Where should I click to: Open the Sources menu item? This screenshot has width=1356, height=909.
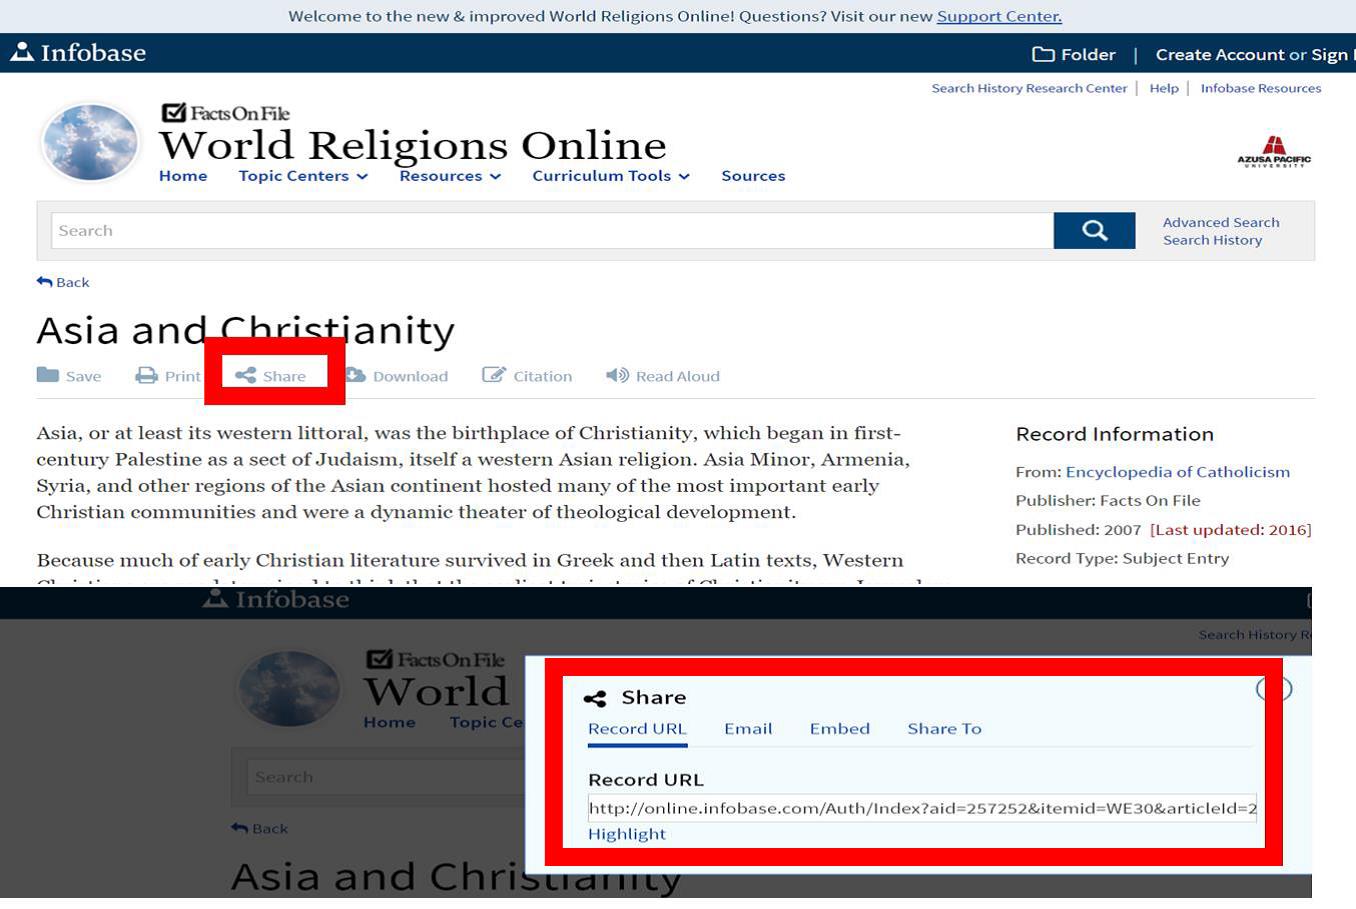pos(753,176)
